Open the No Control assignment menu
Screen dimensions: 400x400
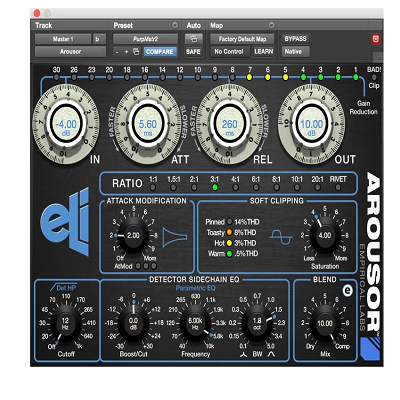(230, 52)
